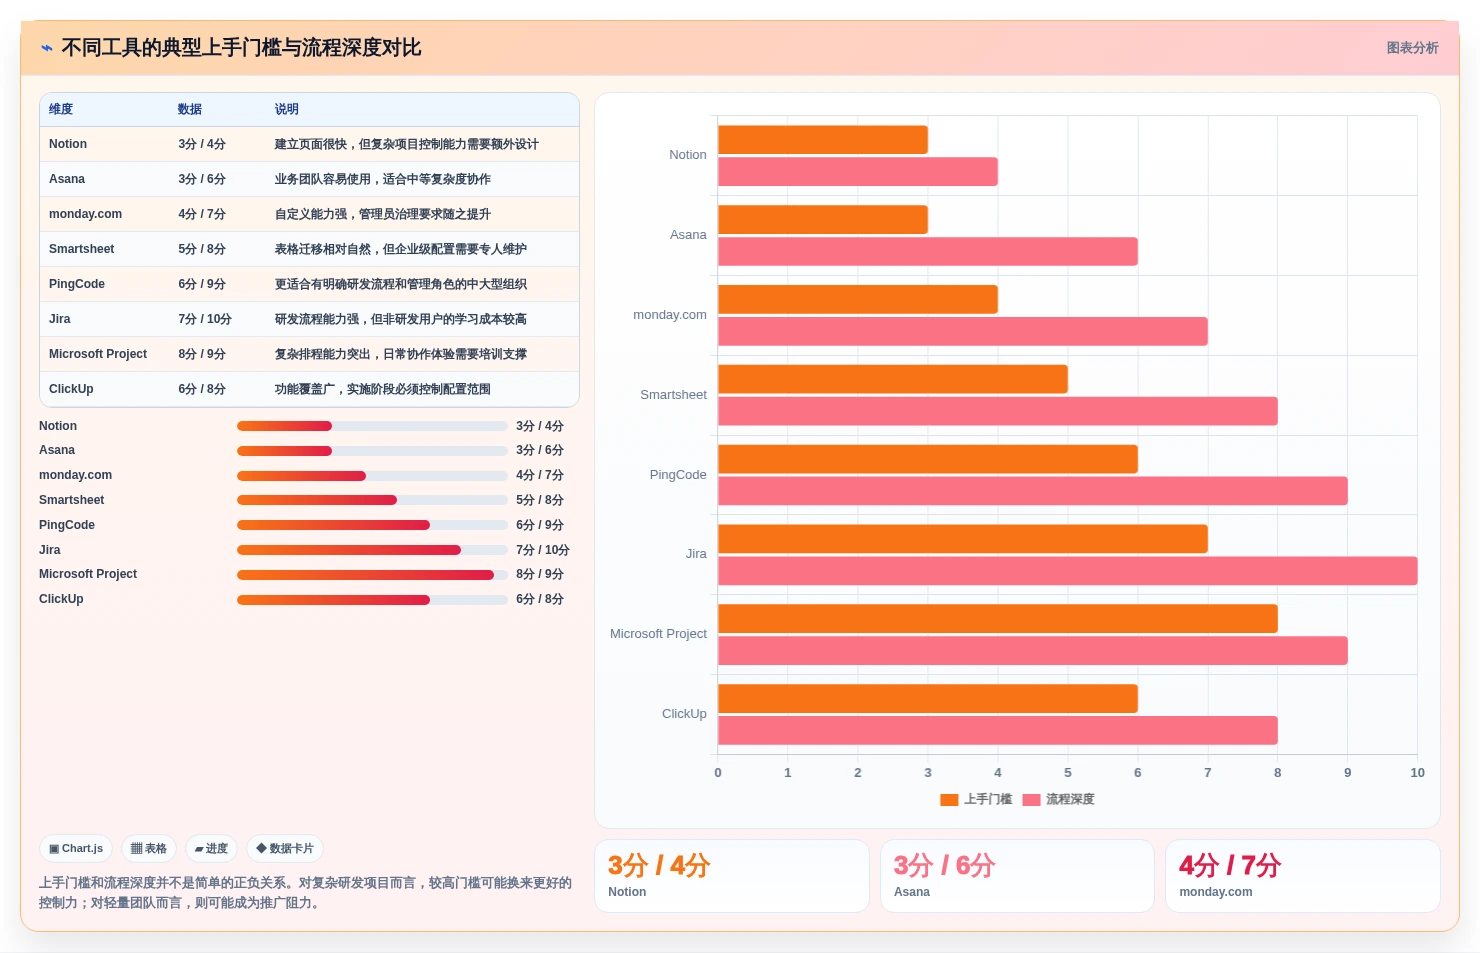Open the Notion 3分 / 4分 data card
The image size is (1480, 953).
pyautogui.click(x=732, y=876)
